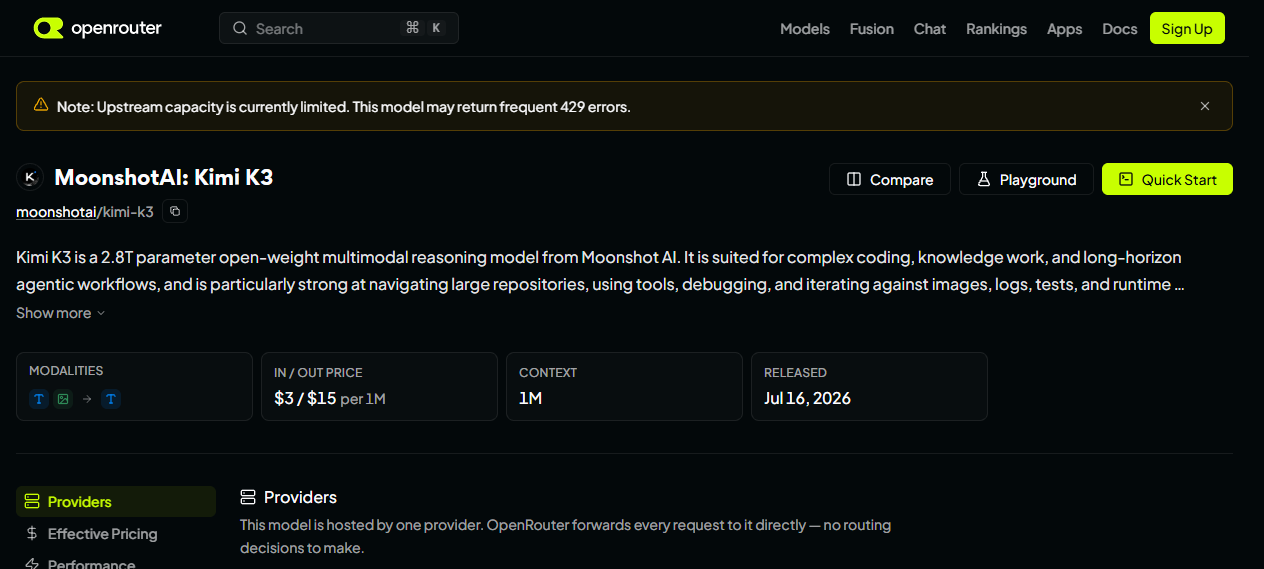This screenshot has height=569, width=1264.
Task: Go to the Chat page
Action: [x=930, y=29]
